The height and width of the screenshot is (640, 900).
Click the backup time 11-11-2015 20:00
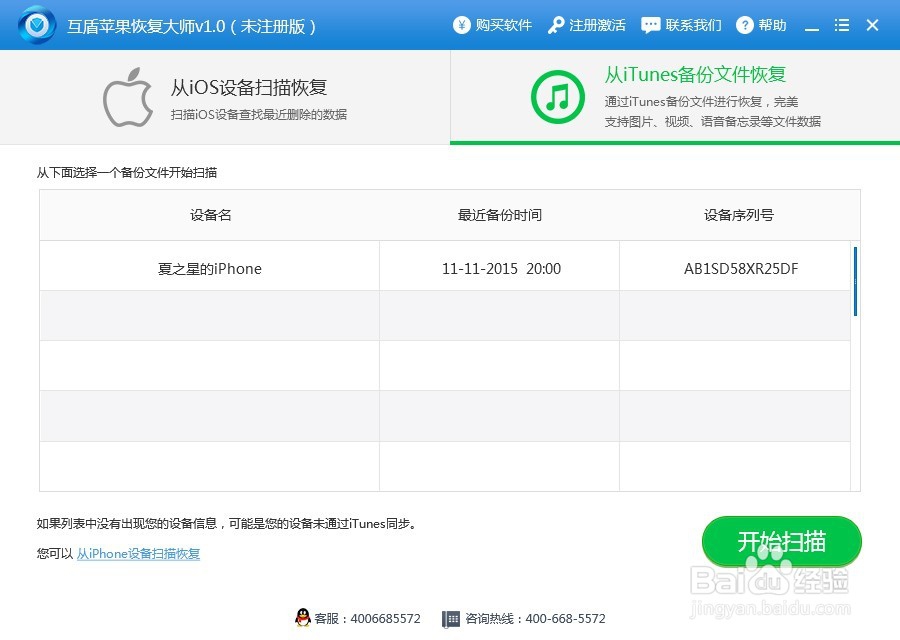pos(501,269)
